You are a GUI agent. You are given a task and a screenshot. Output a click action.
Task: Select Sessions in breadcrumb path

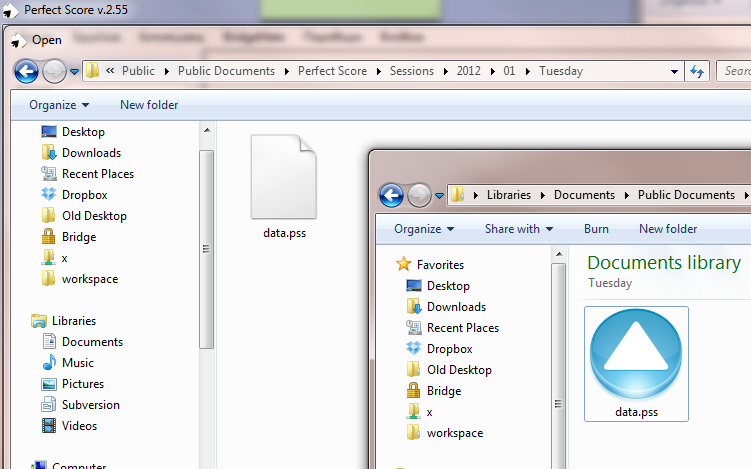pyautogui.click(x=411, y=71)
